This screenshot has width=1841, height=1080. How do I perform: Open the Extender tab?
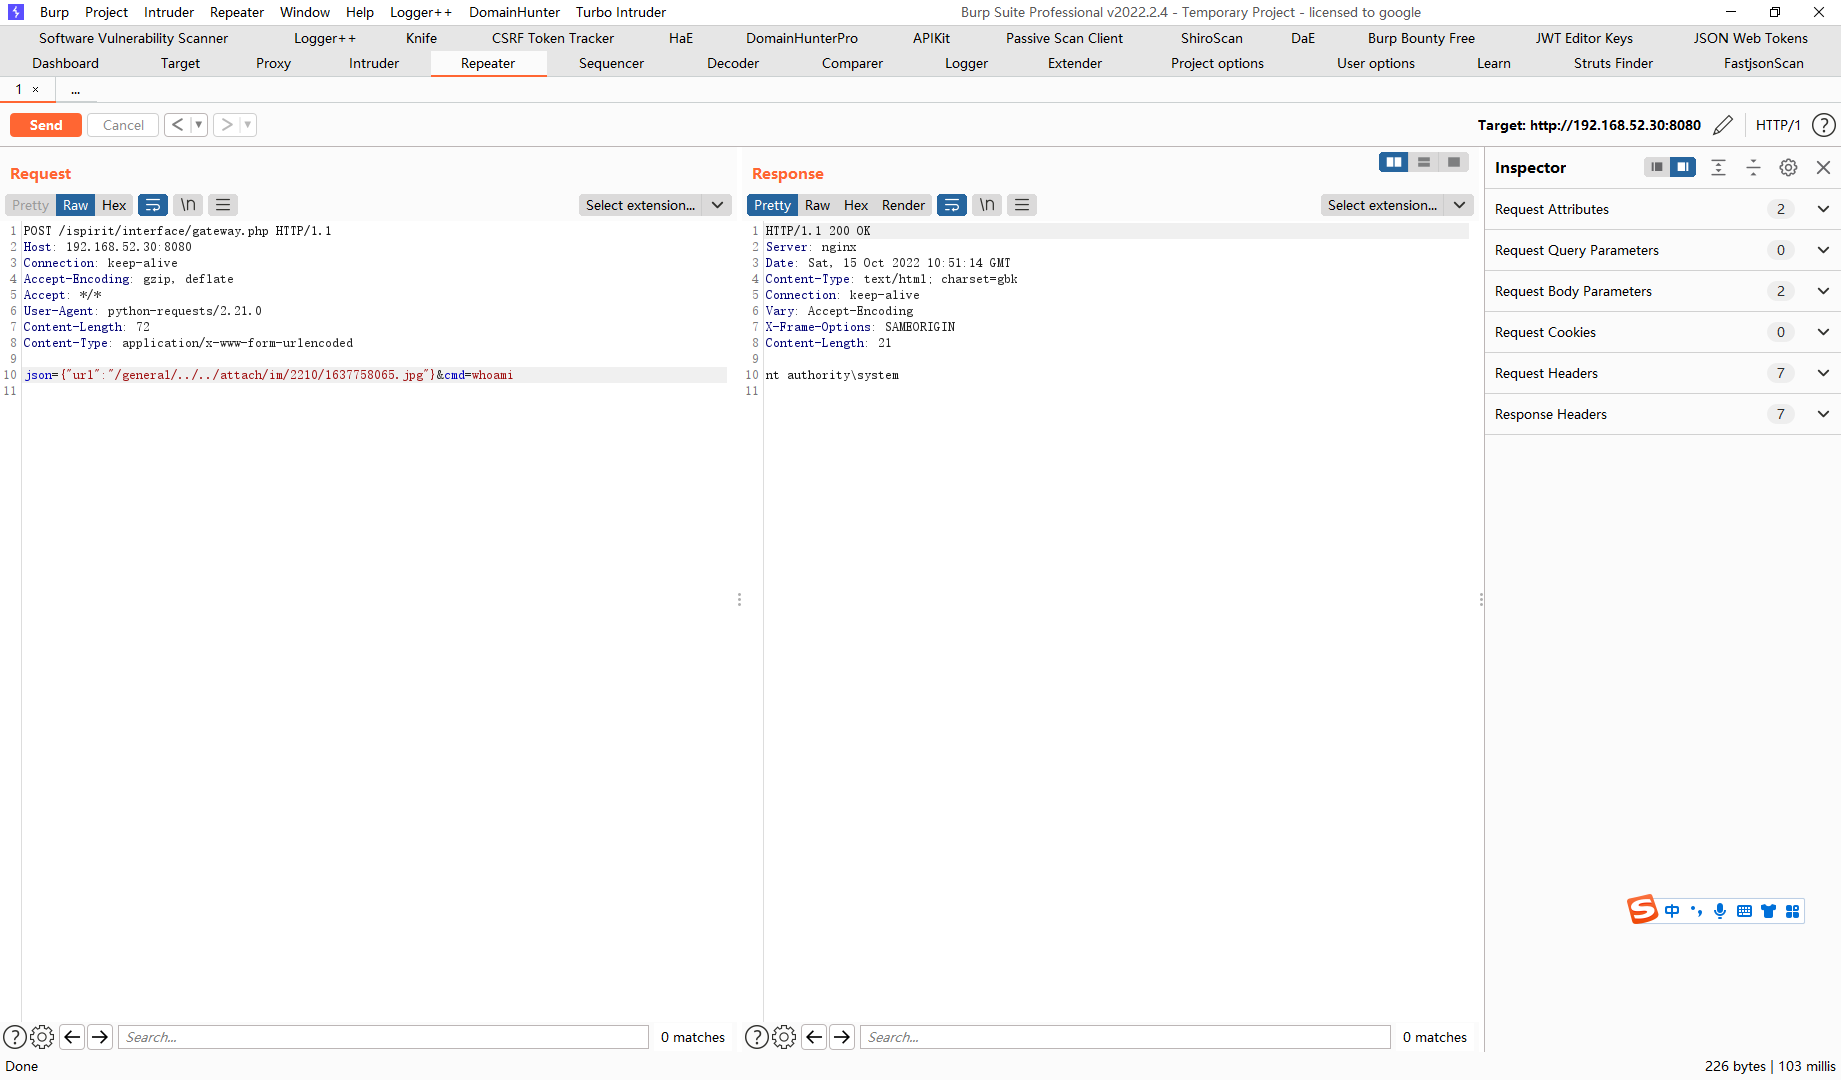[x=1075, y=63]
